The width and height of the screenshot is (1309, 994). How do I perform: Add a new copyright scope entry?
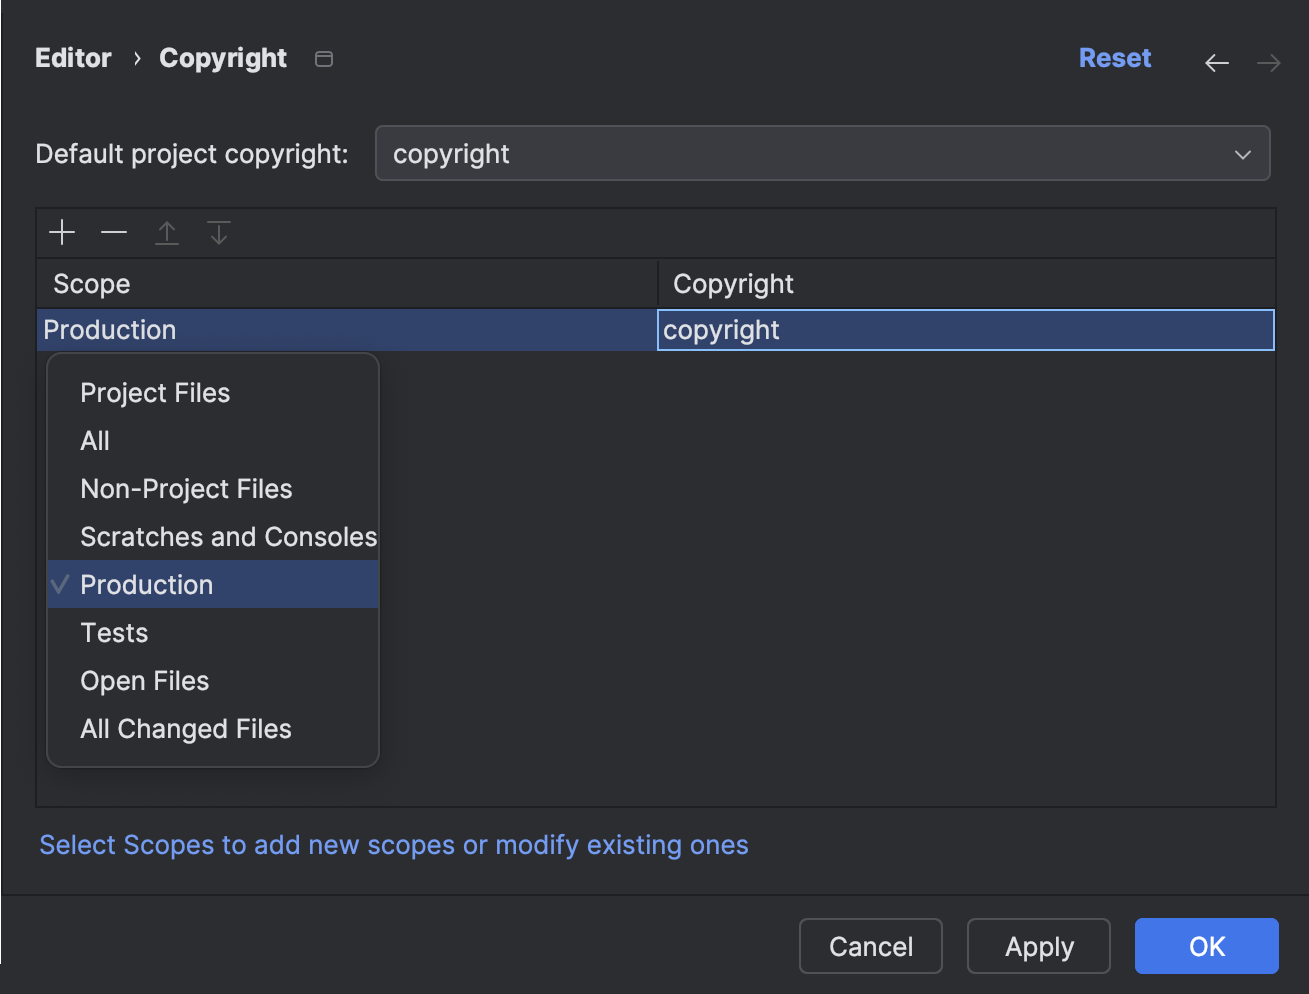click(x=61, y=232)
